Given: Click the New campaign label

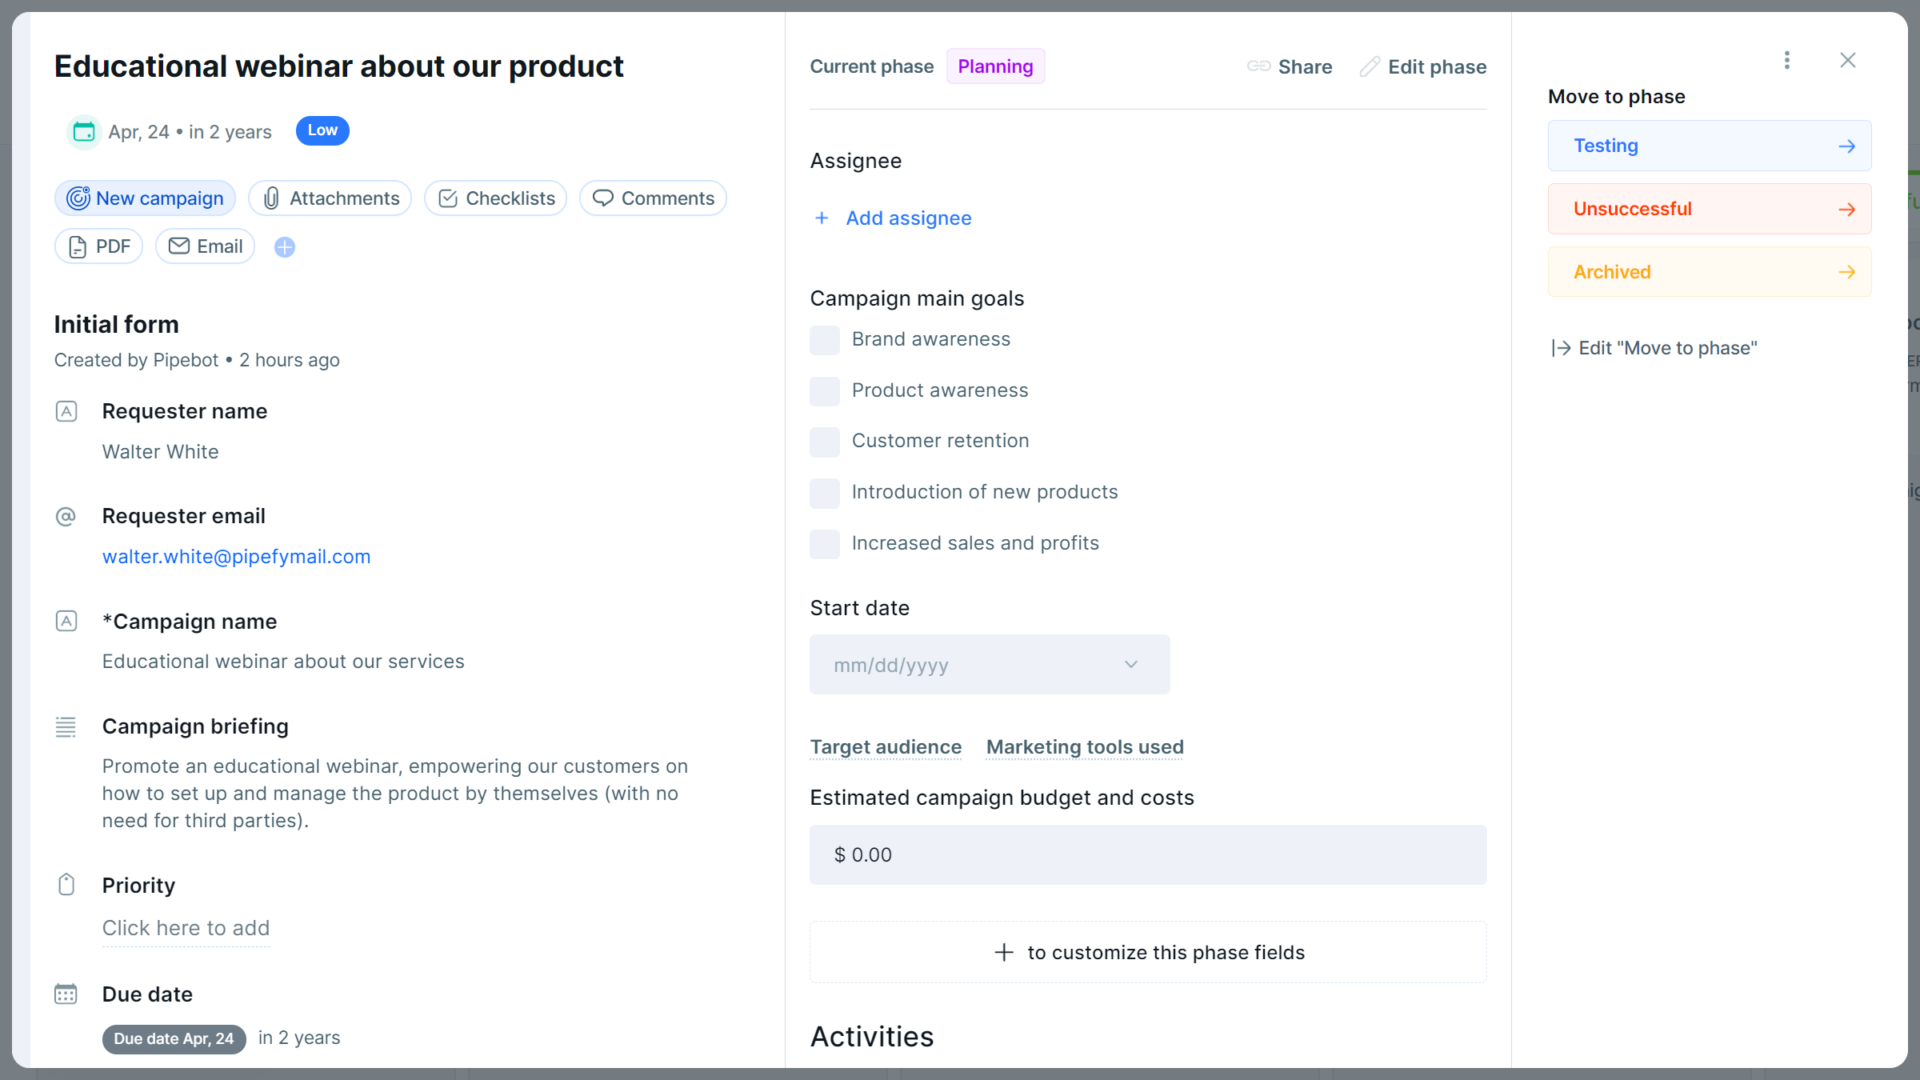Looking at the screenshot, I should [x=144, y=198].
